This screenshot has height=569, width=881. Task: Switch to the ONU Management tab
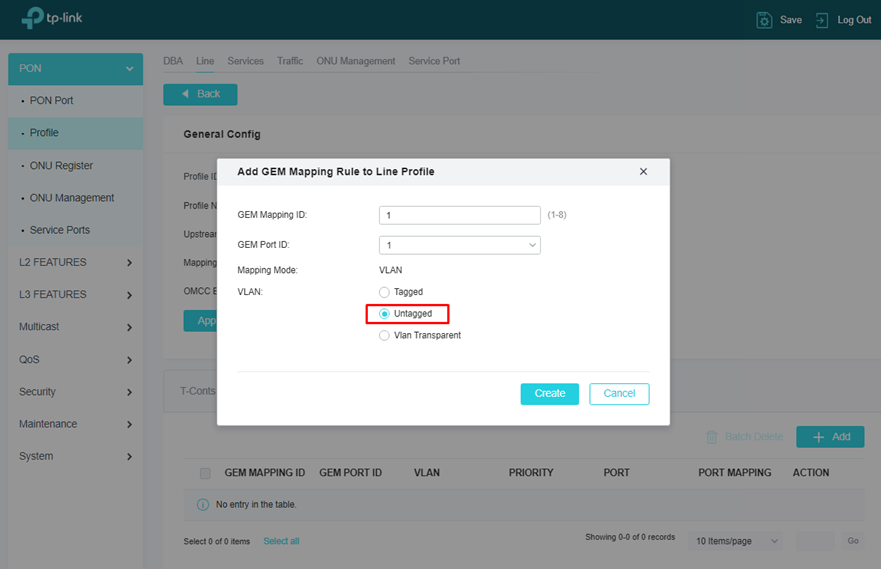click(x=355, y=61)
